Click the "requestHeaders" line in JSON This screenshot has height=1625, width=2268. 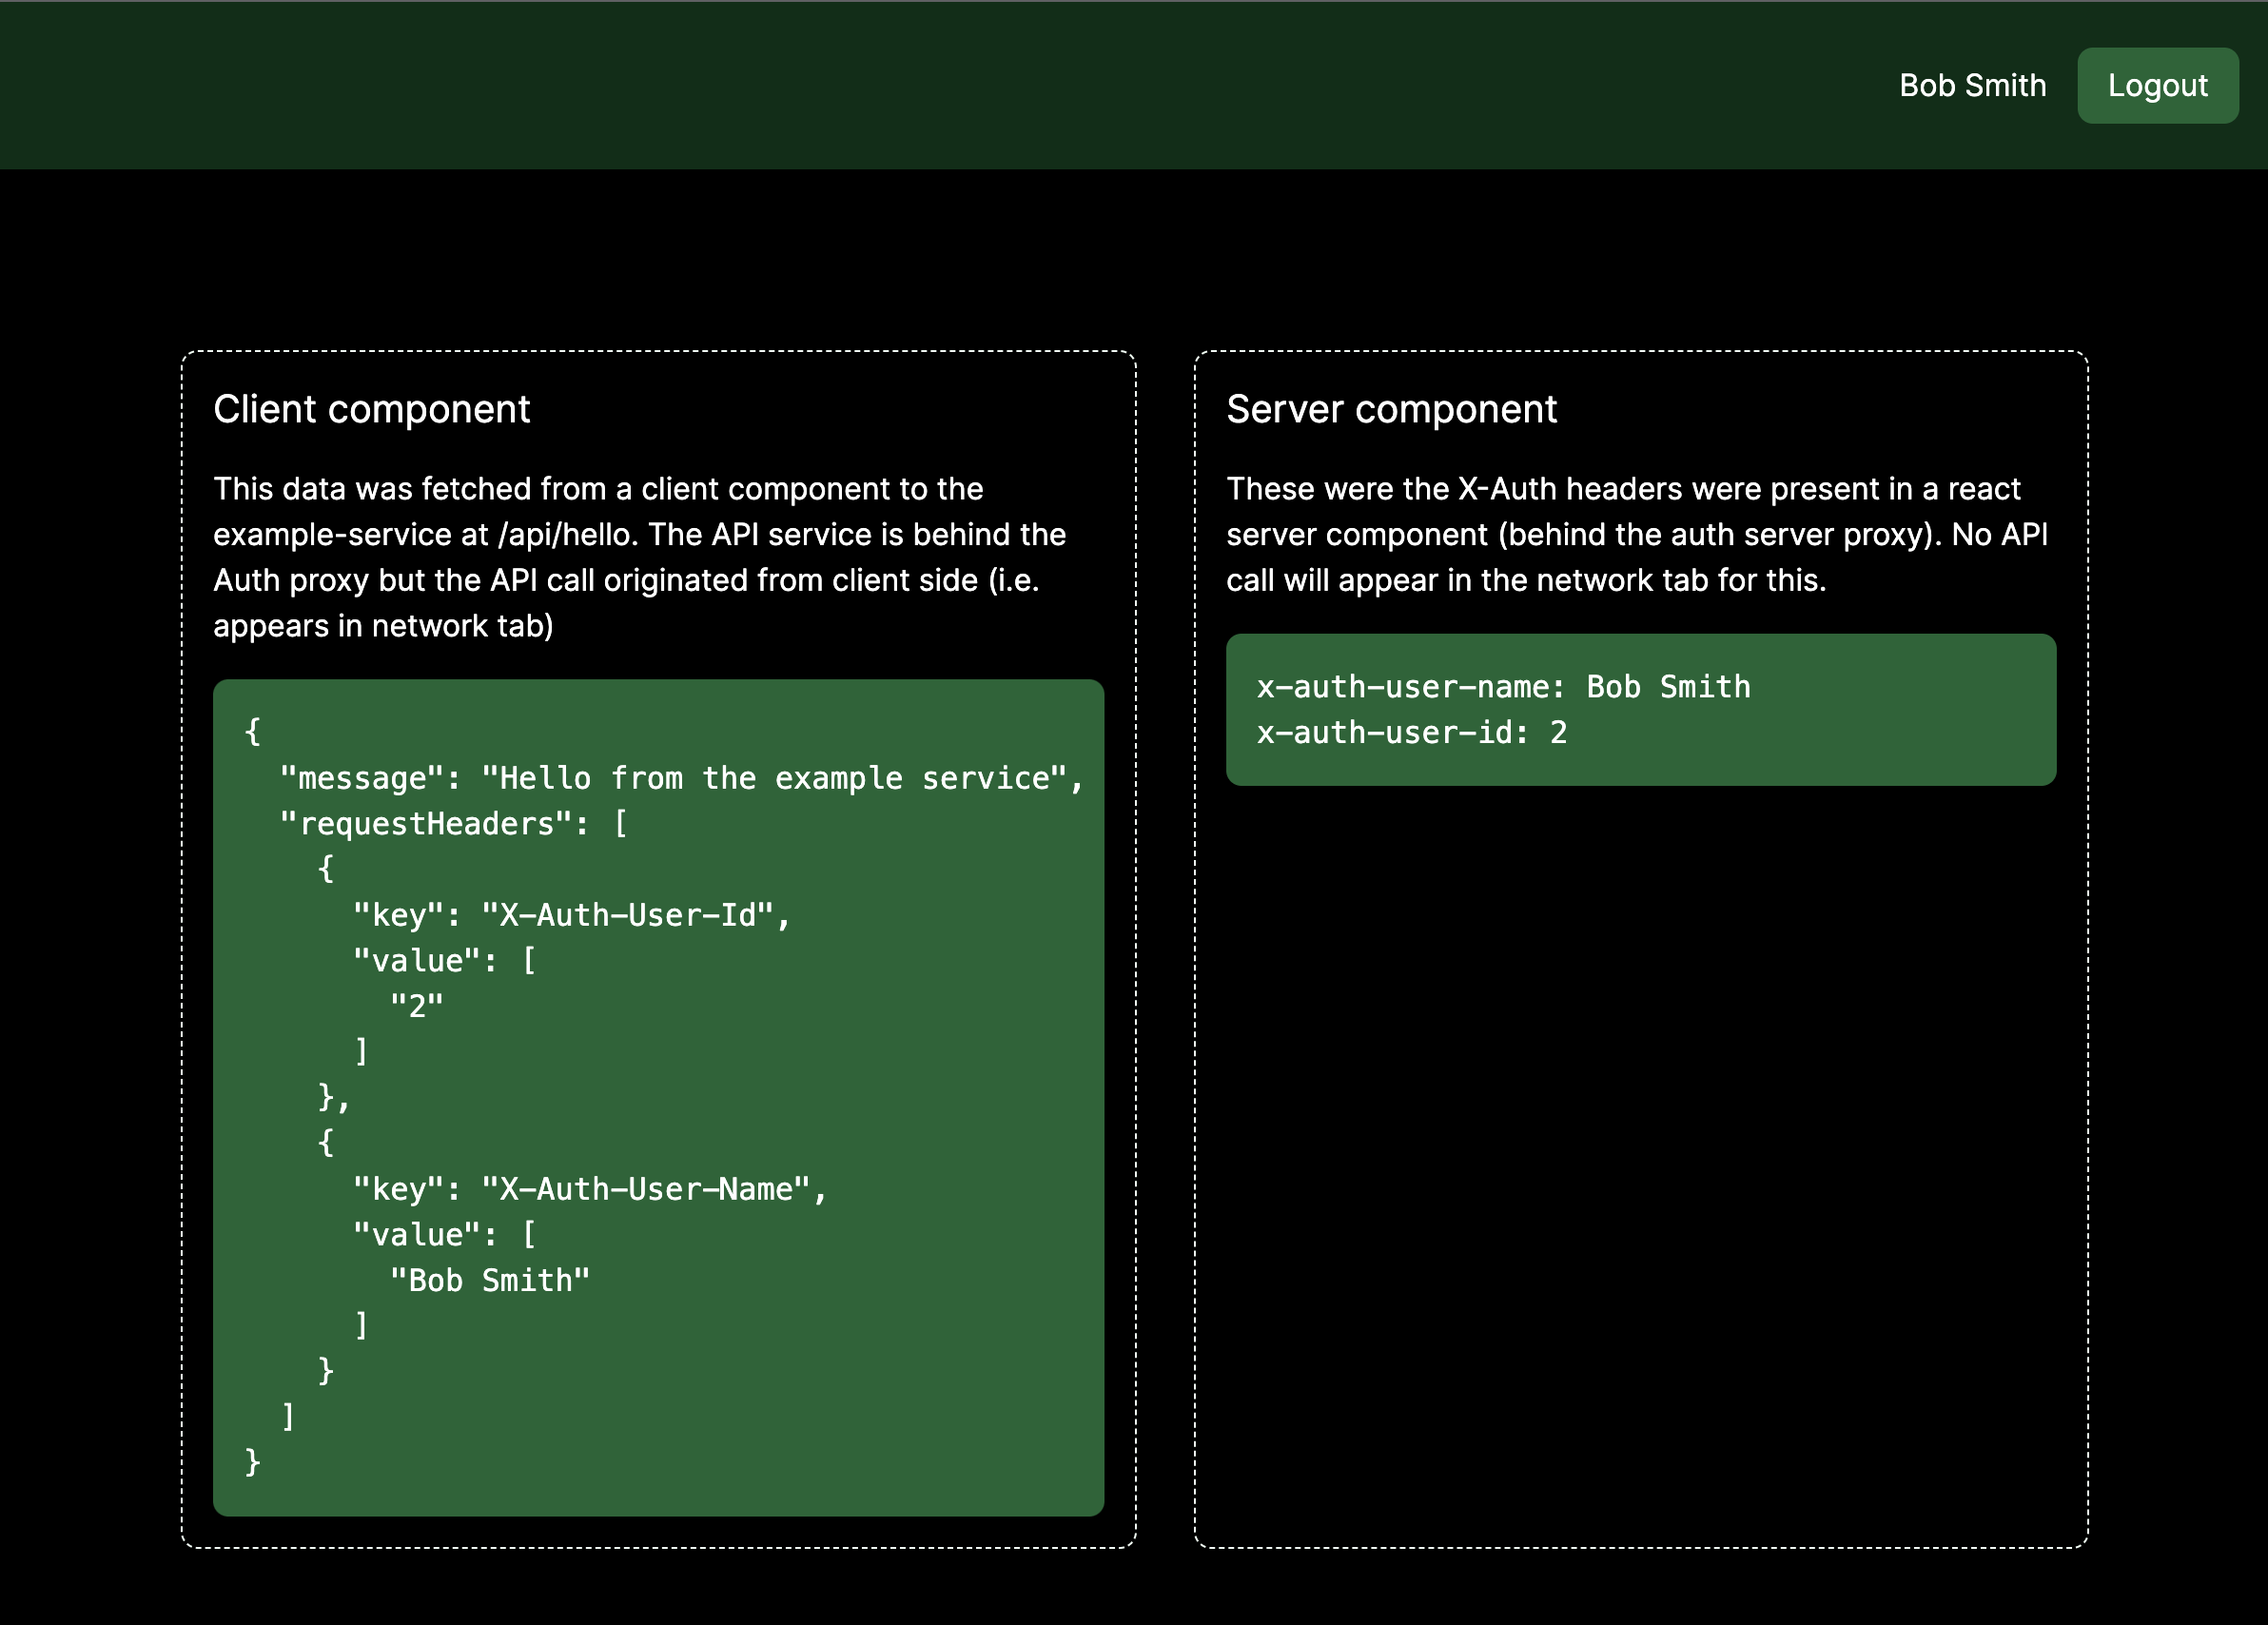(x=452, y=824)
